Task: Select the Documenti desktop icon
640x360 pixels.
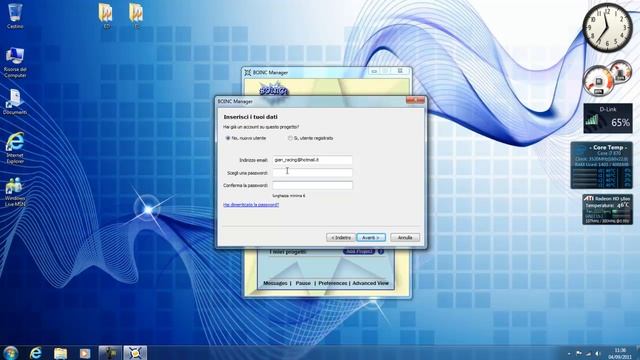Action: (15, 102)
